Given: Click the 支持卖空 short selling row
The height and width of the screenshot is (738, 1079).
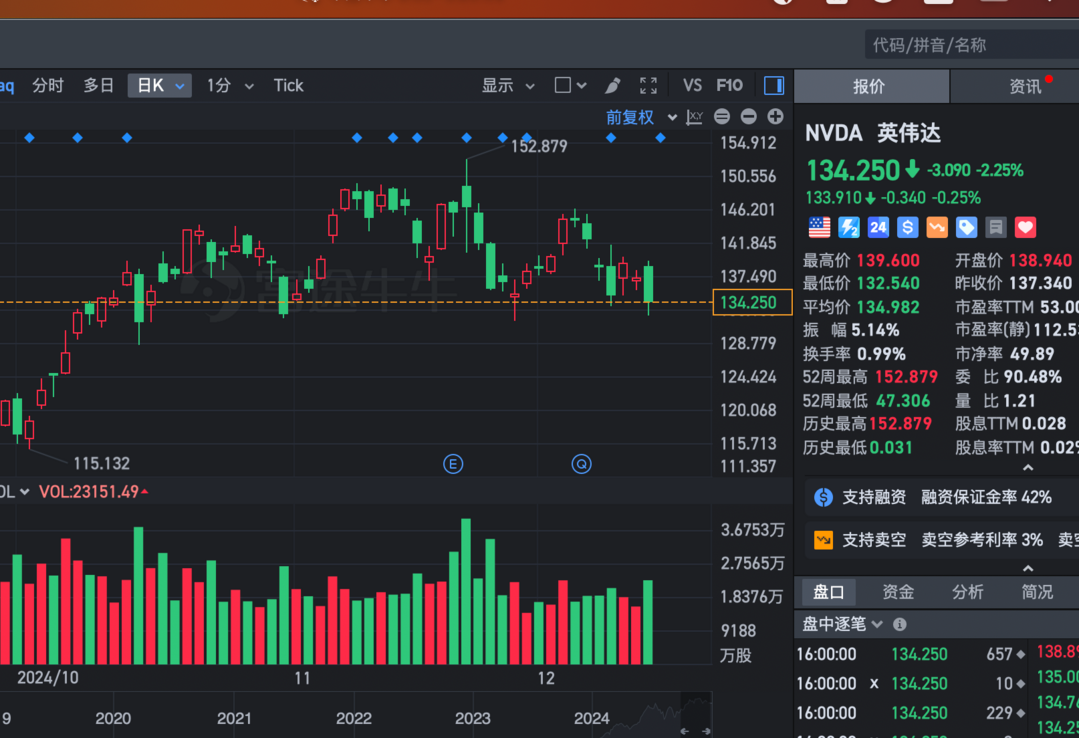Looking at the screenshot, I should coord(942,540).
